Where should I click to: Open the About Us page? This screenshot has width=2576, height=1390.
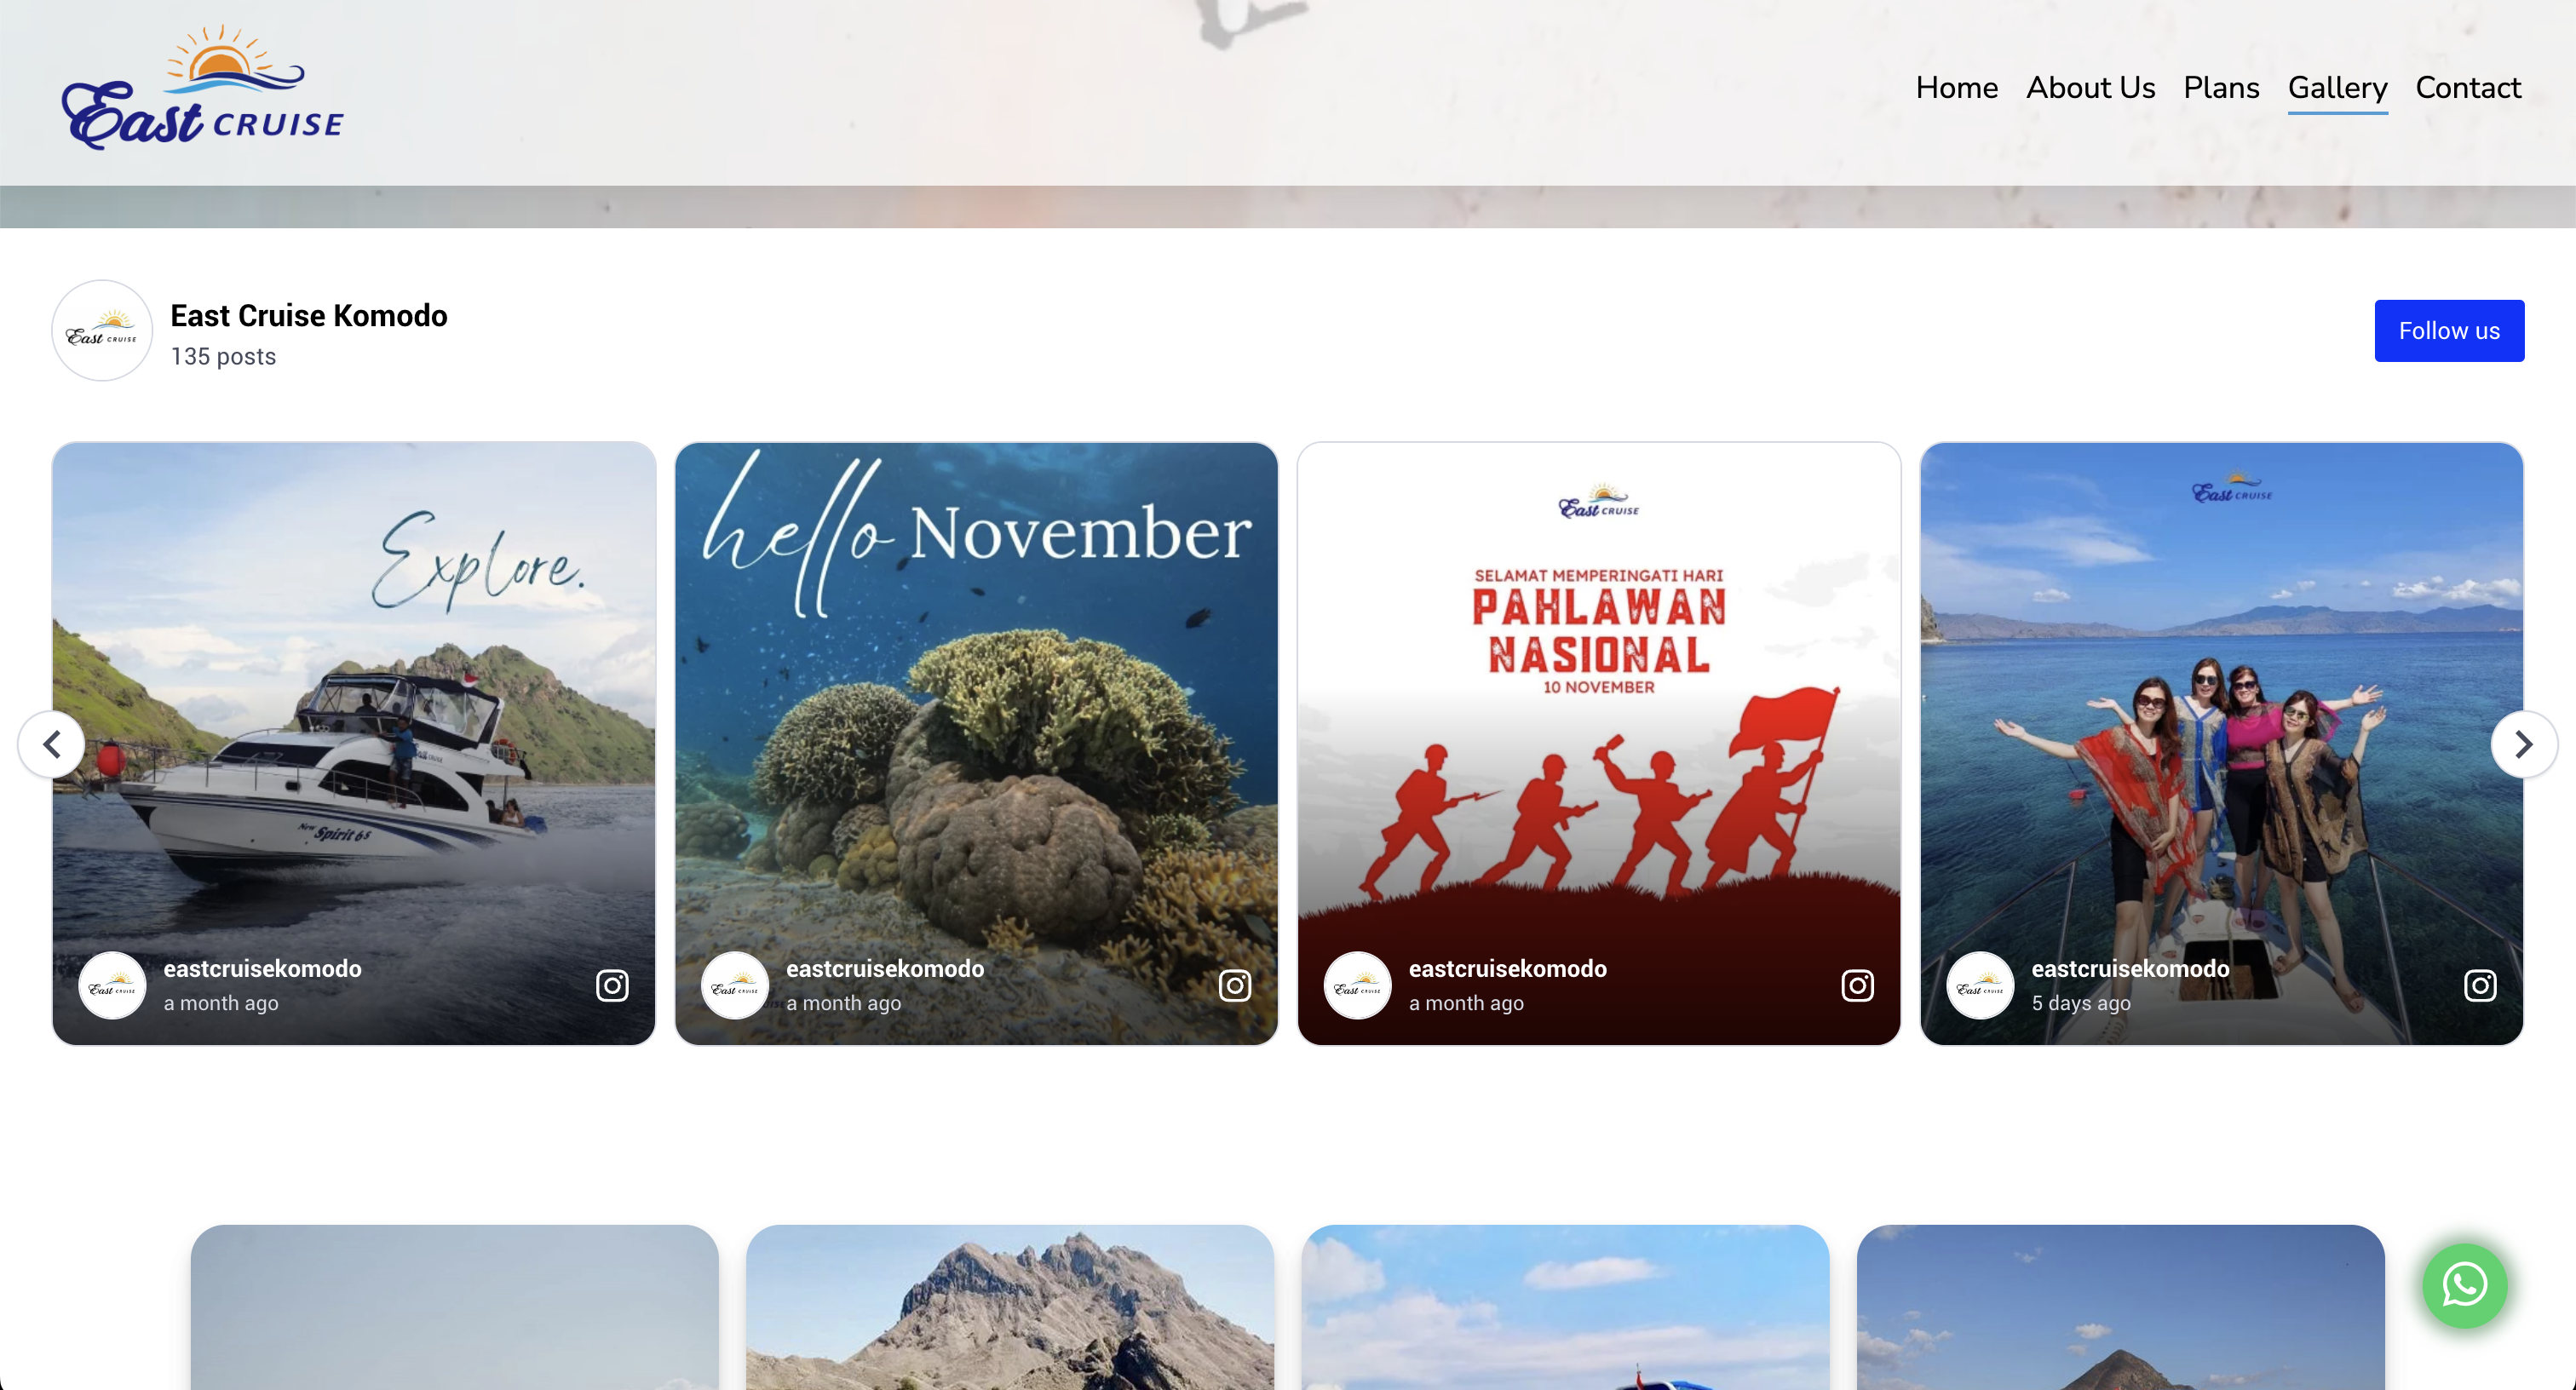click(x=2091, y=88)
